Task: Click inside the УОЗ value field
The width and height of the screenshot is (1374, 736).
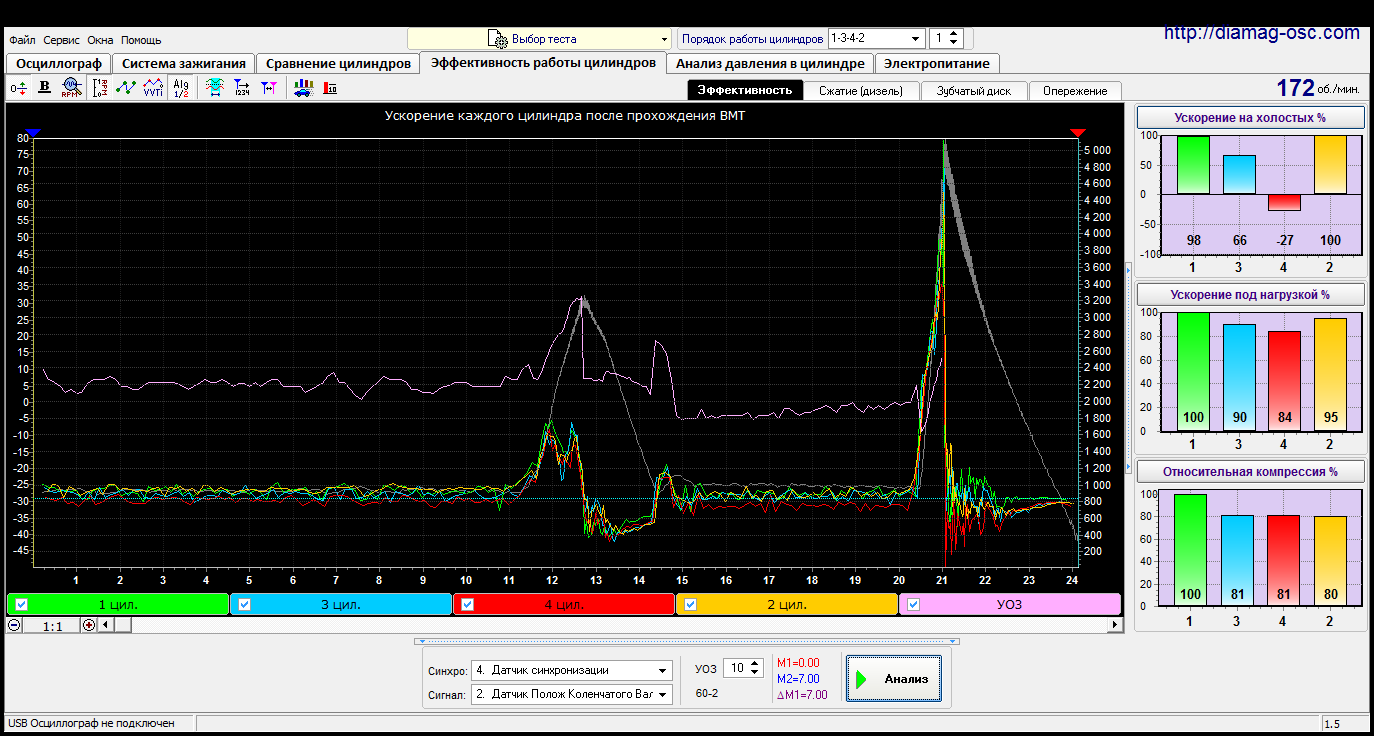Action: (736, 667)
